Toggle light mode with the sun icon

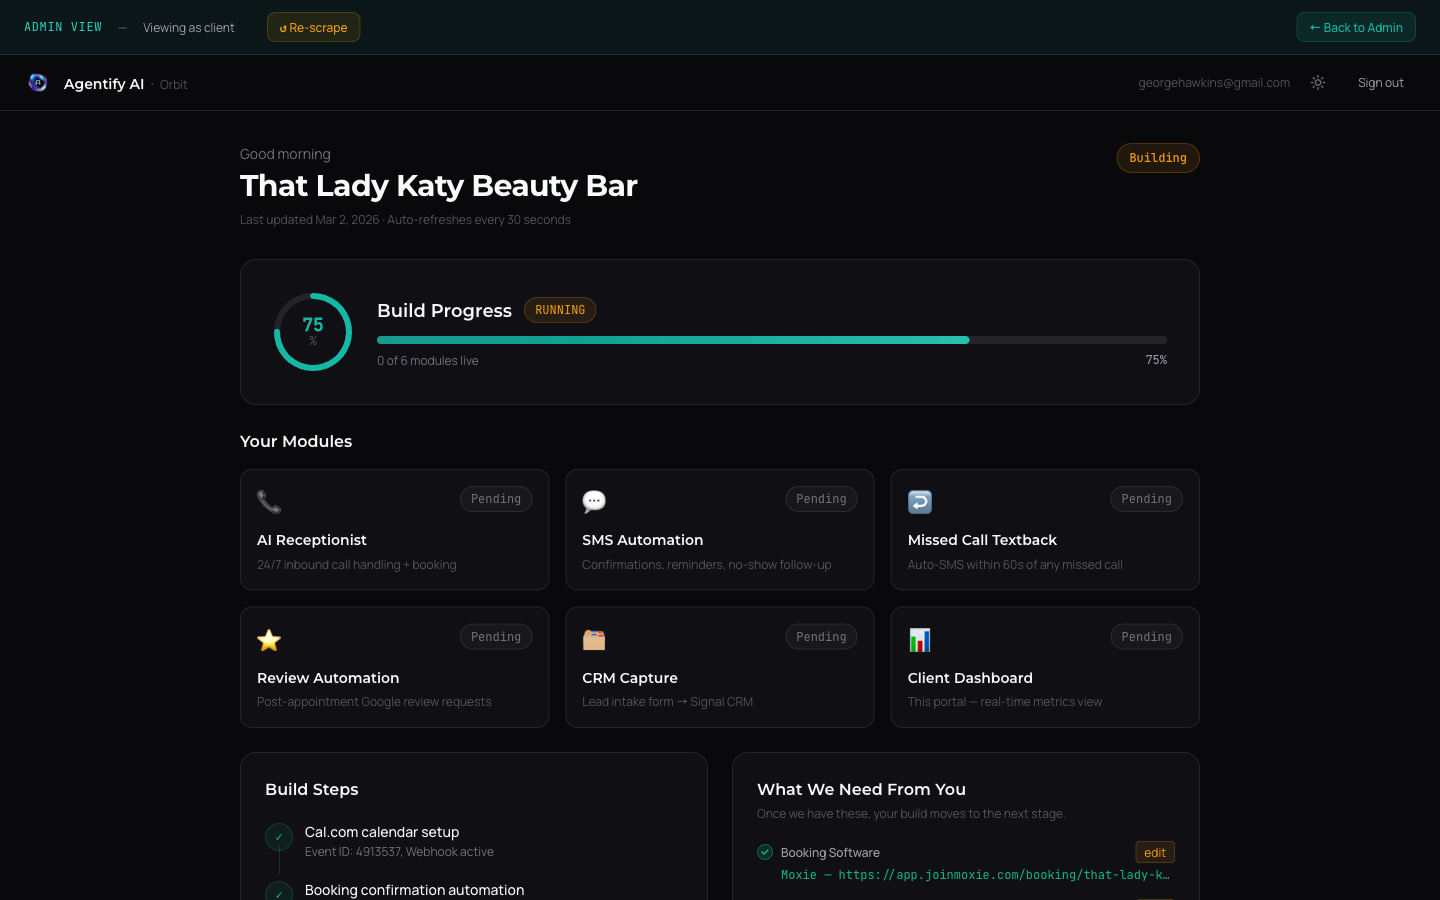1318,82
